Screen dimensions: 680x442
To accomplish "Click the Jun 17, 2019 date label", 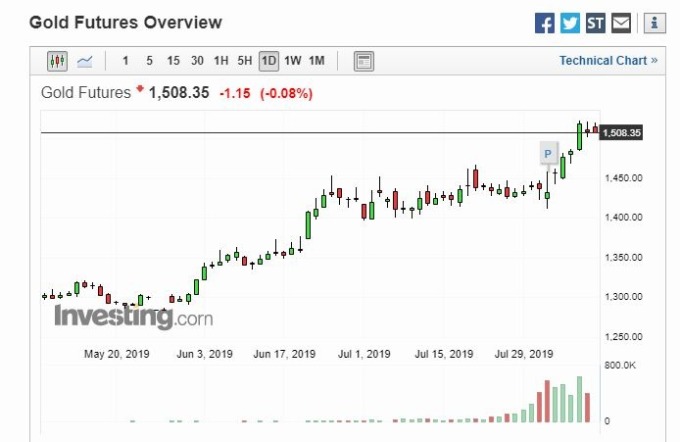I will (284, 354).
